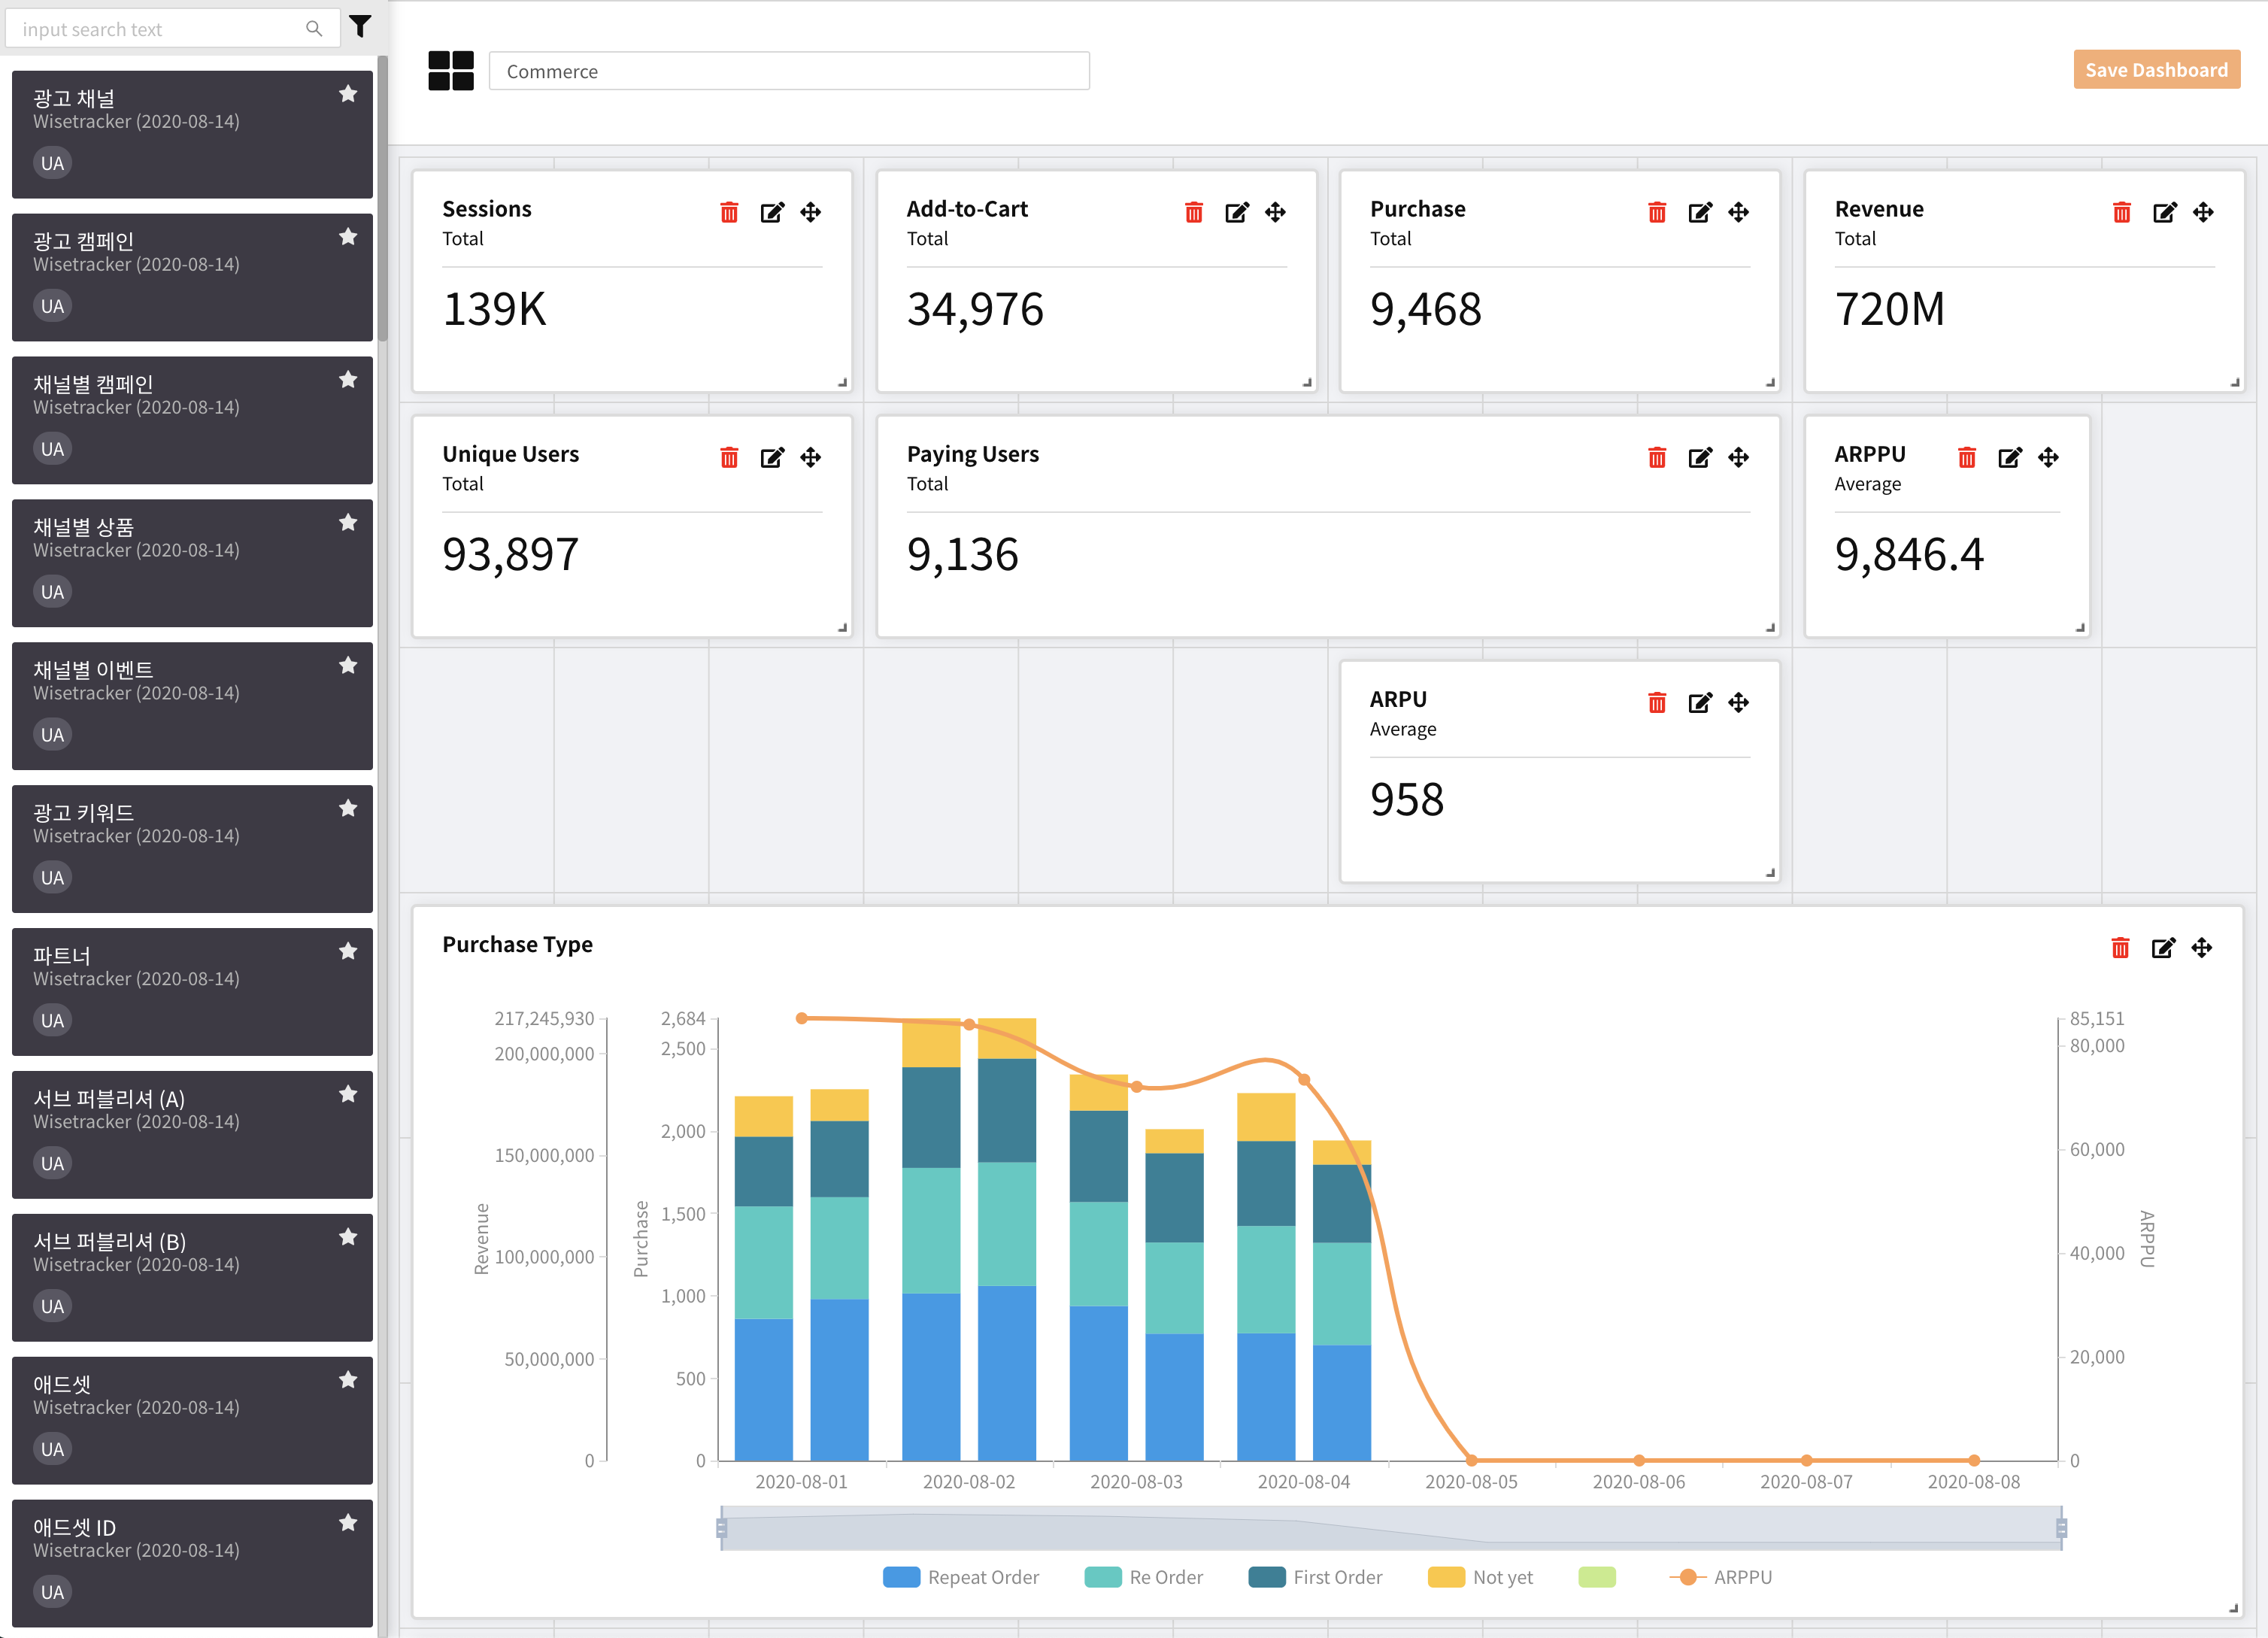Click the Commerce dashboard name field
Screen dimensions: 2268x1638
788,71
